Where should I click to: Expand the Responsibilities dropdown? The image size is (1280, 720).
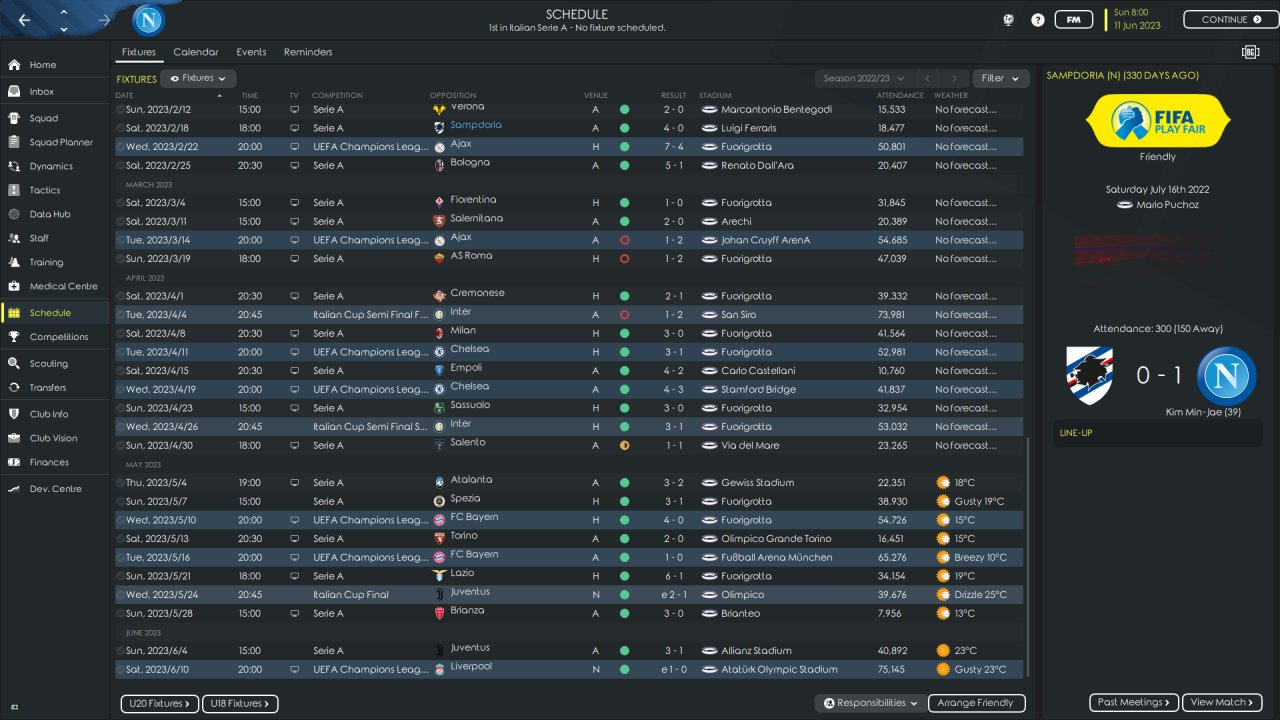pyautogui.click(x=870, y=703)
